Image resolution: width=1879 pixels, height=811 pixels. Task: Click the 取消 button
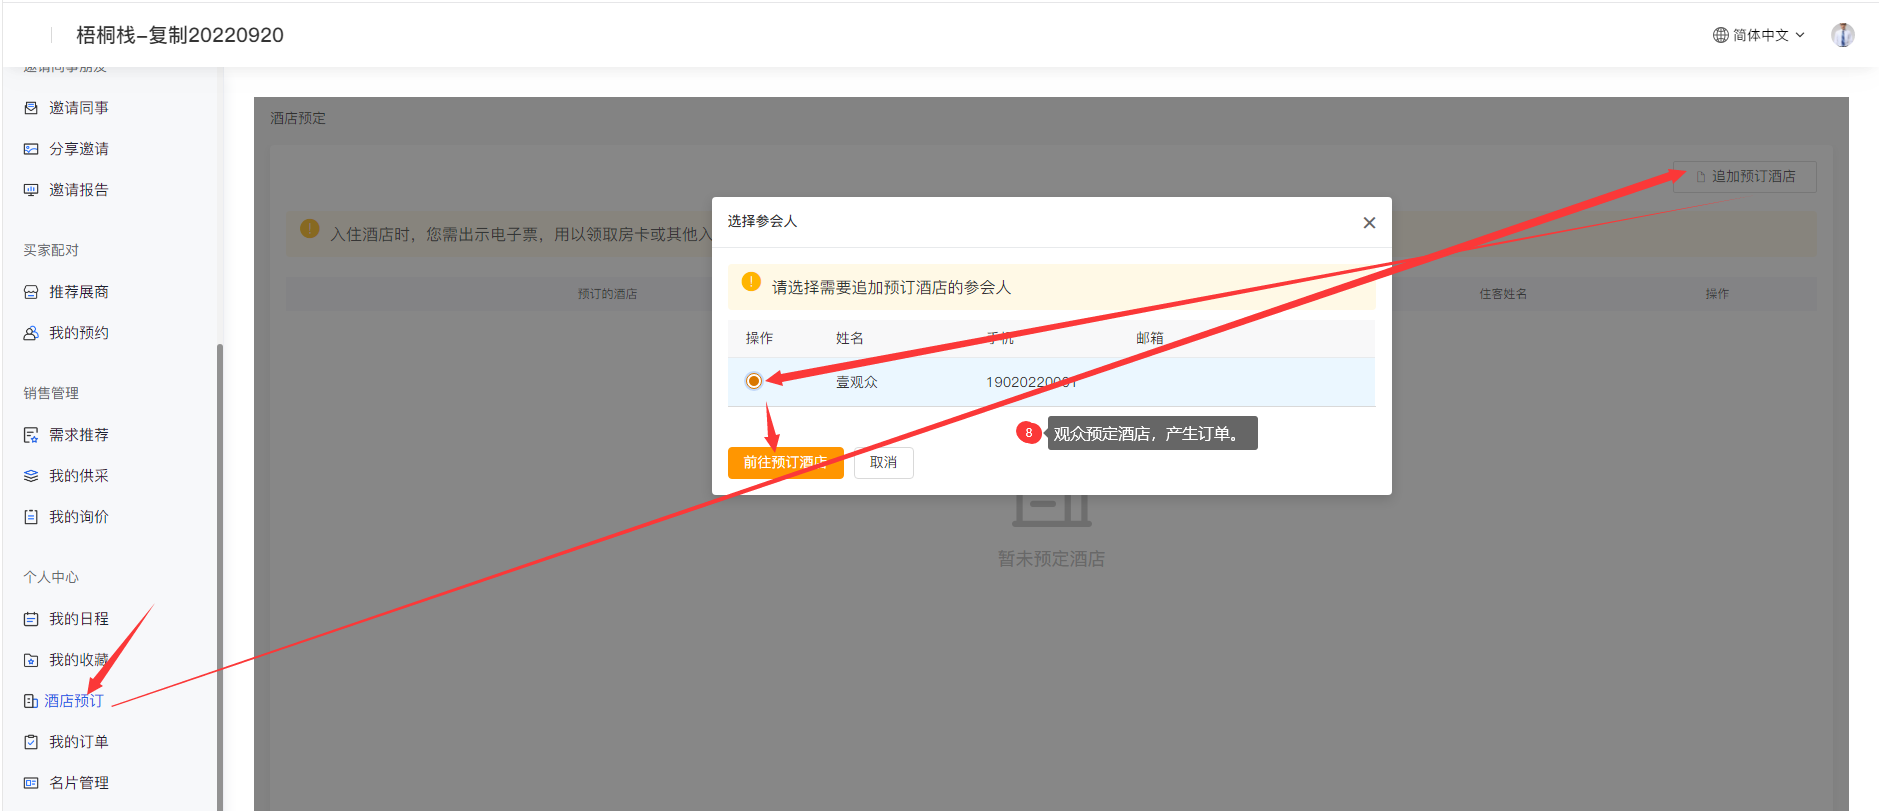[x=884, y=463]
